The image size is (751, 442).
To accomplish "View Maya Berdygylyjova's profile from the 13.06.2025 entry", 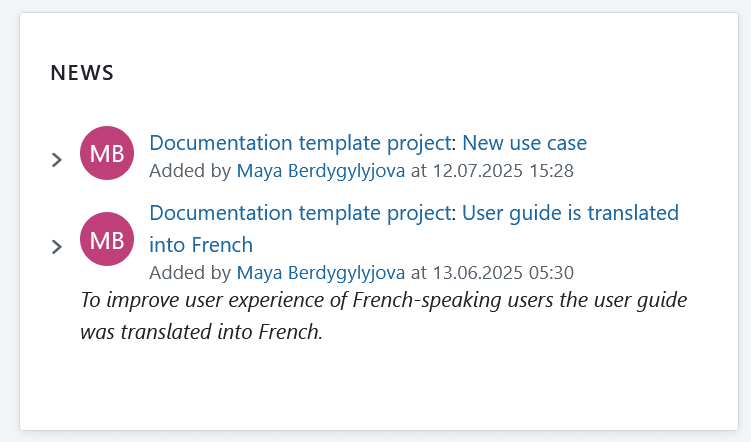I will click(x=320, y=272).
